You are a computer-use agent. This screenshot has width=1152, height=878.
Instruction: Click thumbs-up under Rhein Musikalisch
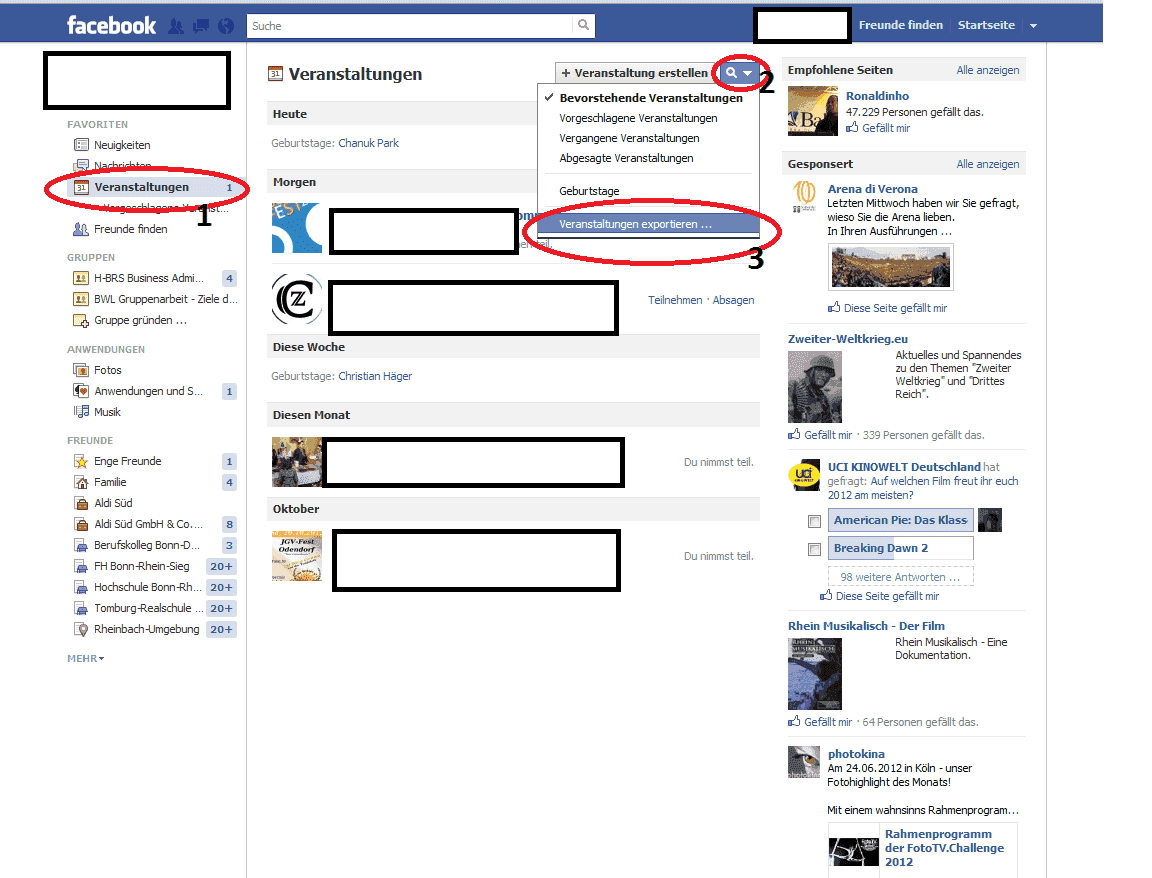tap(794, 722)
